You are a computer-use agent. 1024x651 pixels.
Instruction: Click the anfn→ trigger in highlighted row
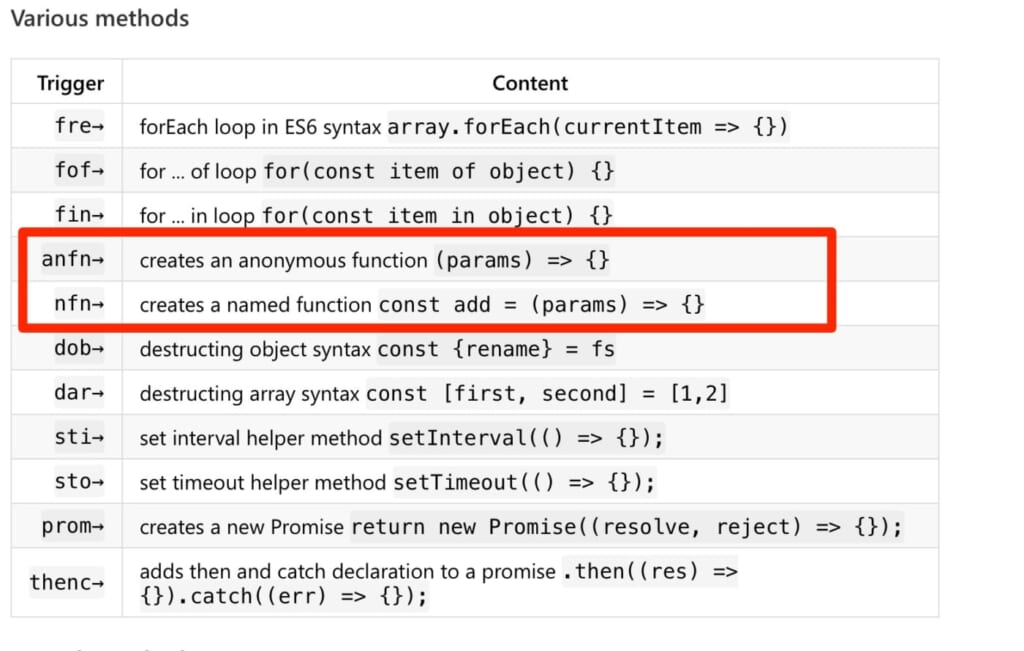coord(72,259)
